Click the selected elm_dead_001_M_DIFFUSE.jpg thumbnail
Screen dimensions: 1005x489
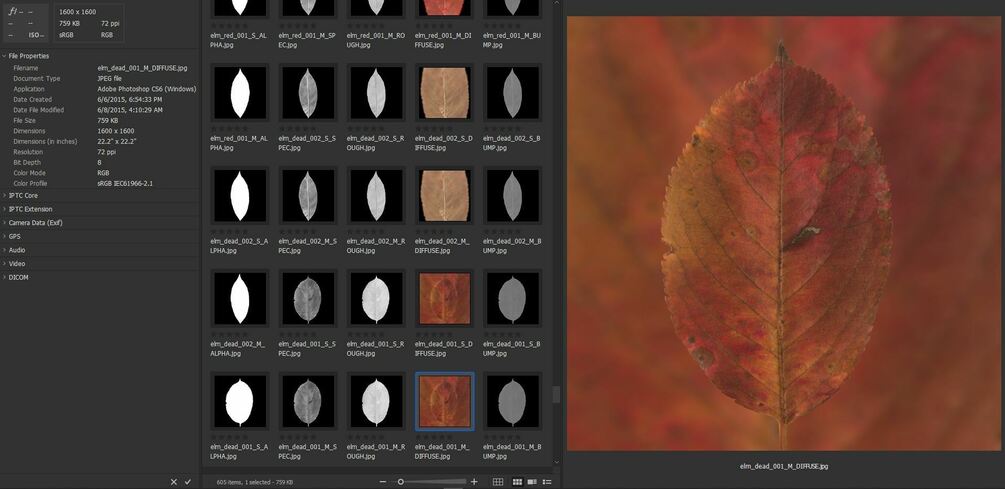pyautogui.click(x=444, y=402)
